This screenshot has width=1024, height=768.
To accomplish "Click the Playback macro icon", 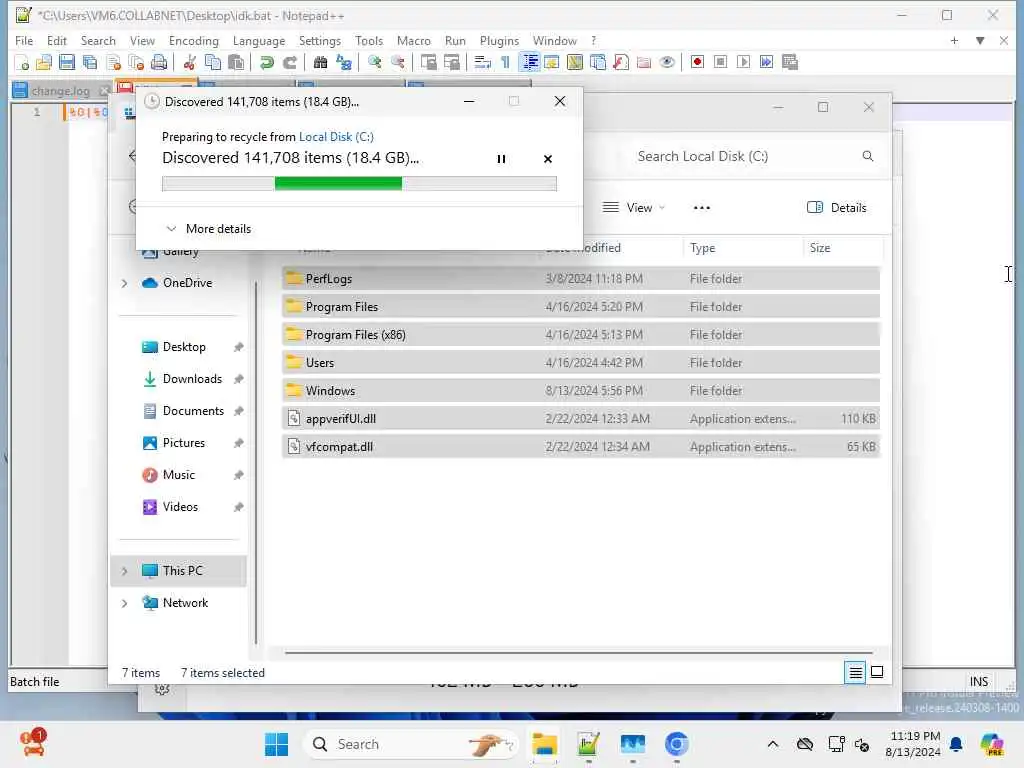I will 743,62.
